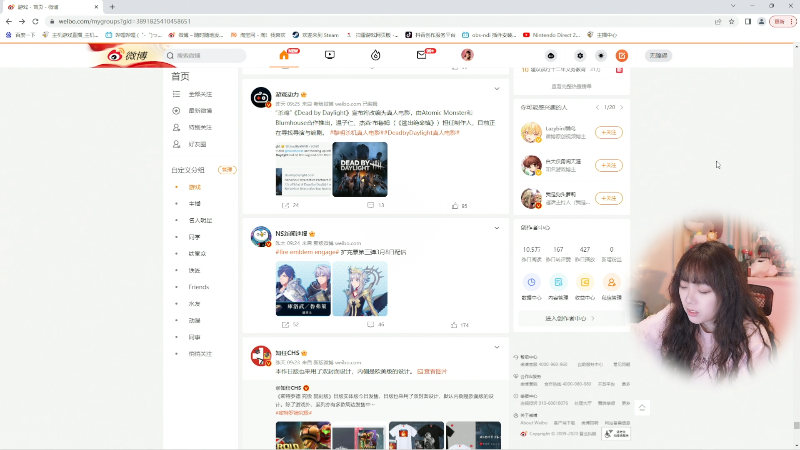
Task: Select the Friends group in sidebar
Action: [198, 287]
